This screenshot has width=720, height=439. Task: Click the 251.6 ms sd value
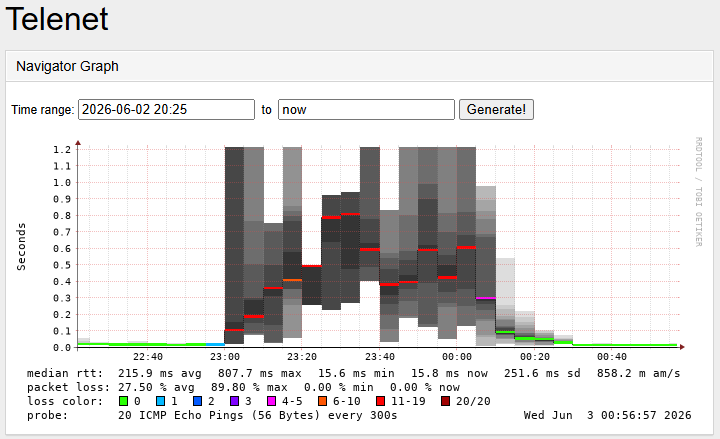coord(542,373)
